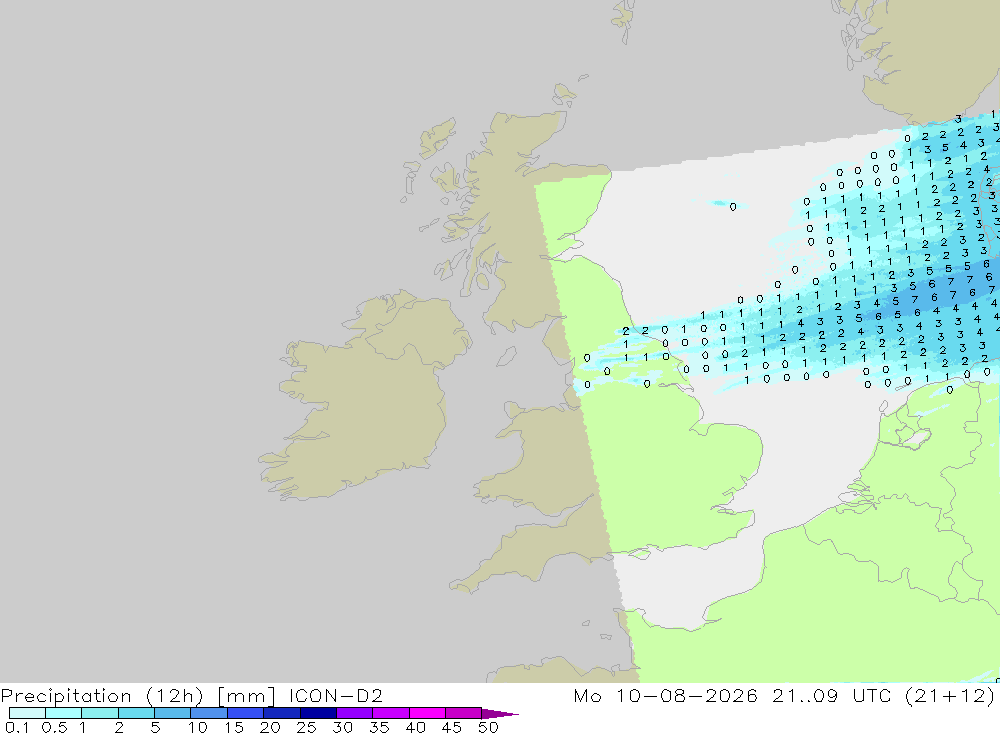
Task: Select the 10–15 mm legend color swatch
Action: [x=209, y=713]
